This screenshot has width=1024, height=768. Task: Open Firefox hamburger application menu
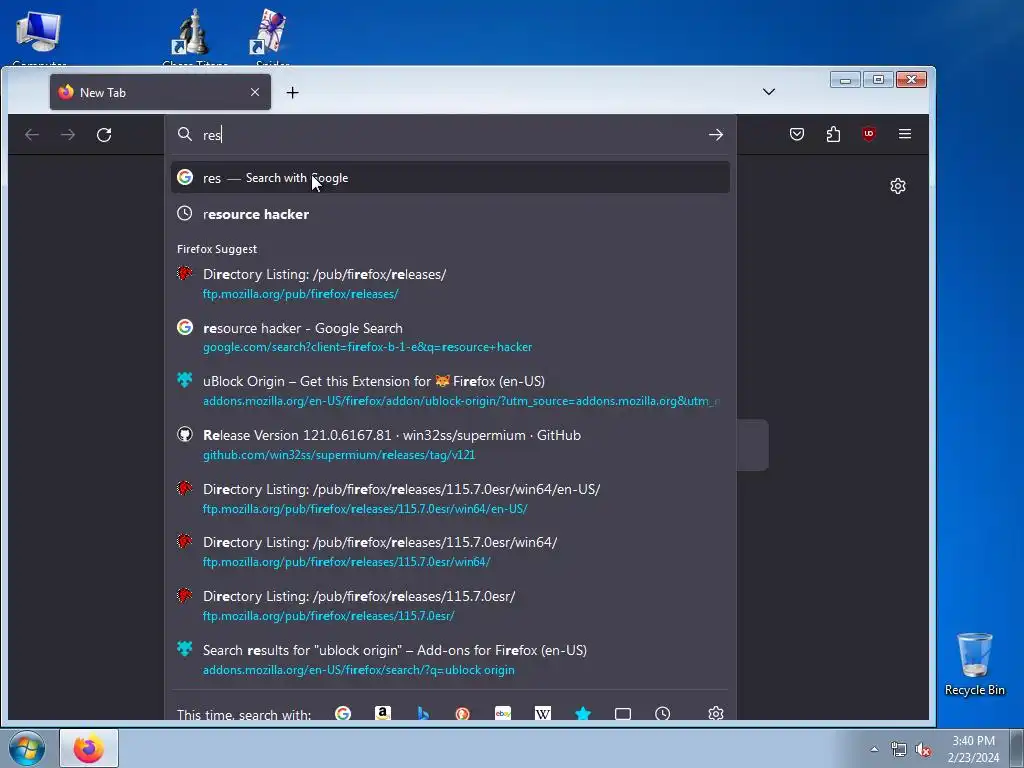coord(904,134)
